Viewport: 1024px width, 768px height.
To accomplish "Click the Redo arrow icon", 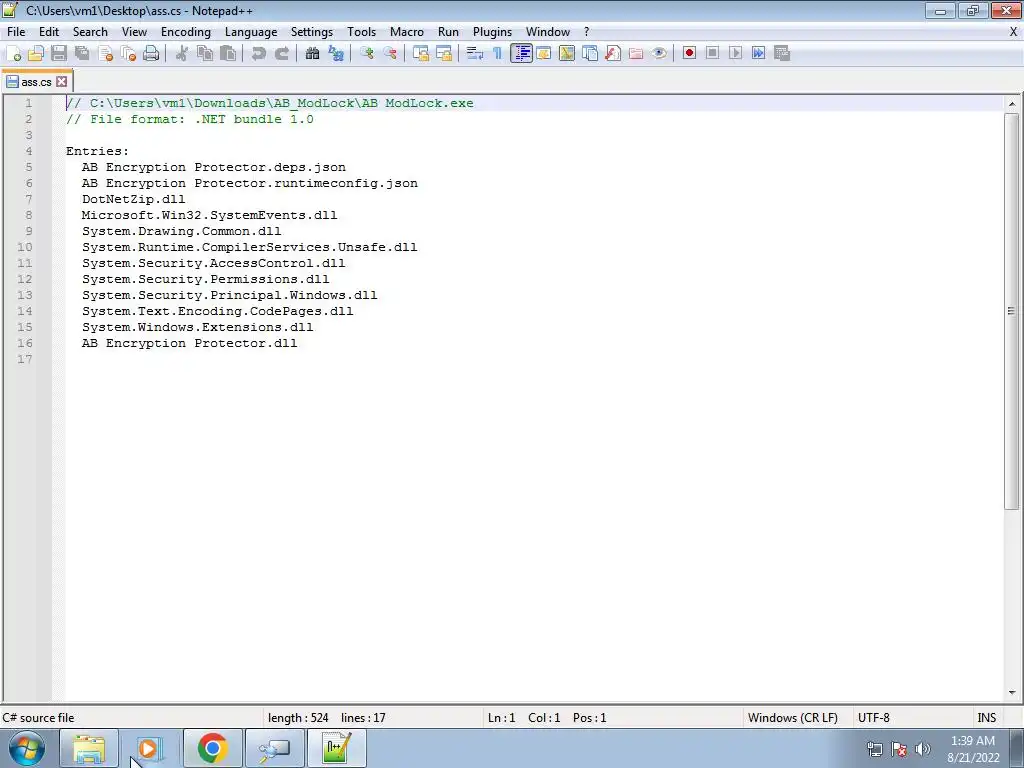I will pyautogui.click(x=281, y=54).
